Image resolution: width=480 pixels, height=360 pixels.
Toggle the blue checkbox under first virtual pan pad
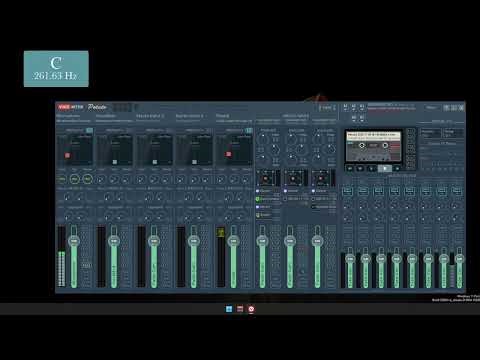257,191
